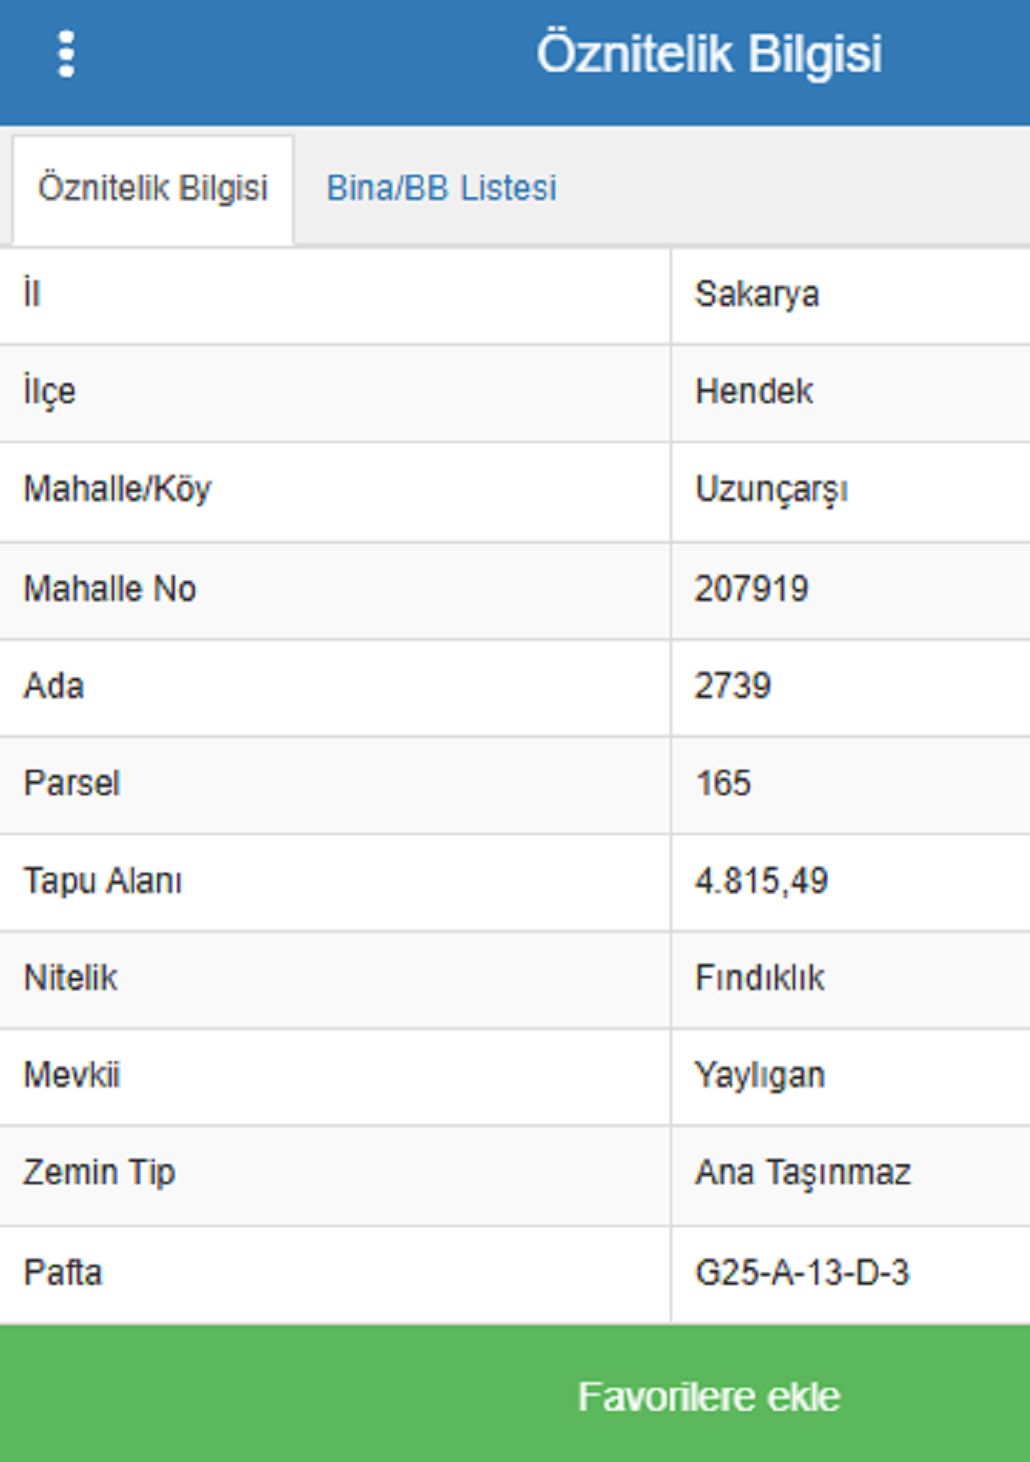The width and height of the screenshot is (1030, 1462).
Task: Click the Zemin Tip row label
Action: (x=99, y=1172)
